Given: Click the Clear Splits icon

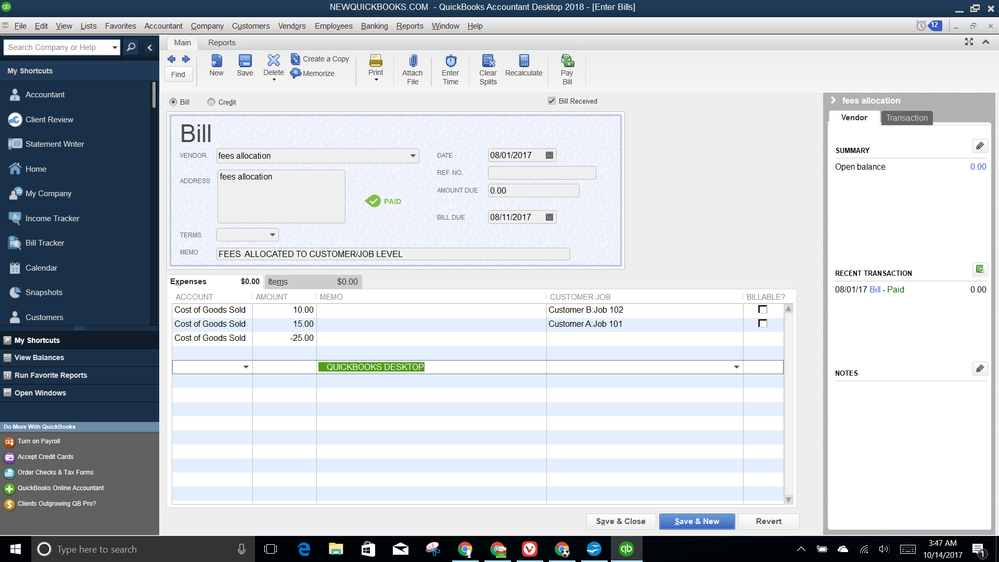Looking at the screenshot, I should click(x=488, y=61).
